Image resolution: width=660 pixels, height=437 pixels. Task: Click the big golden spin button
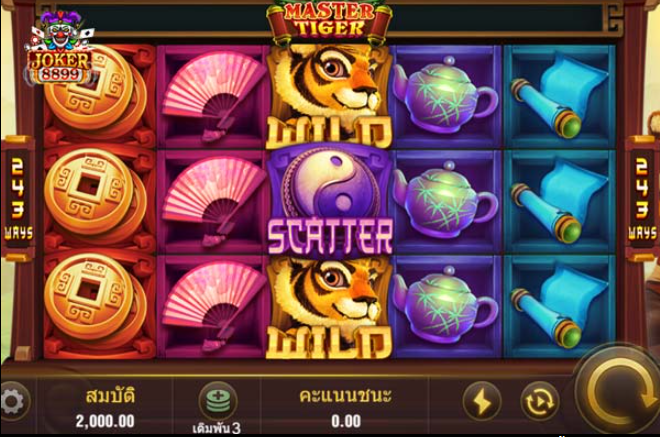tap(617, 393)
